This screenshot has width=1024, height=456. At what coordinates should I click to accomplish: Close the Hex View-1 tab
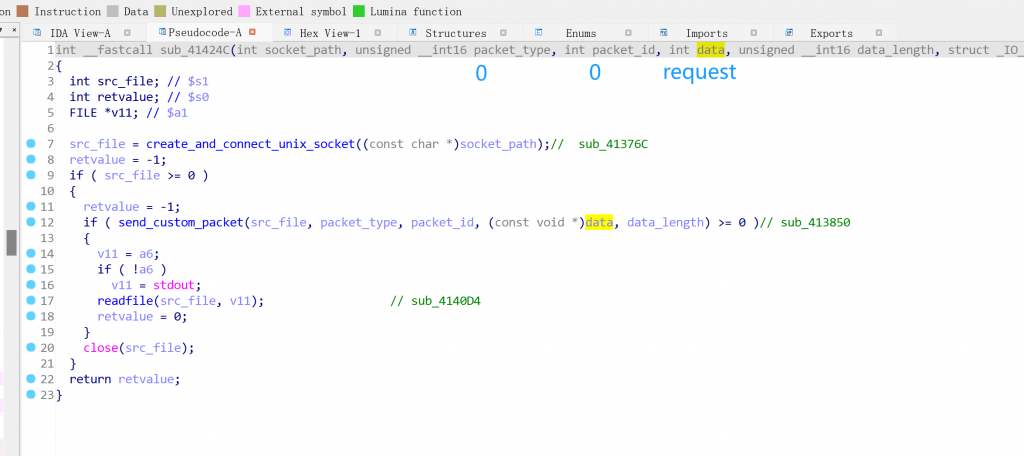[376, 33]
